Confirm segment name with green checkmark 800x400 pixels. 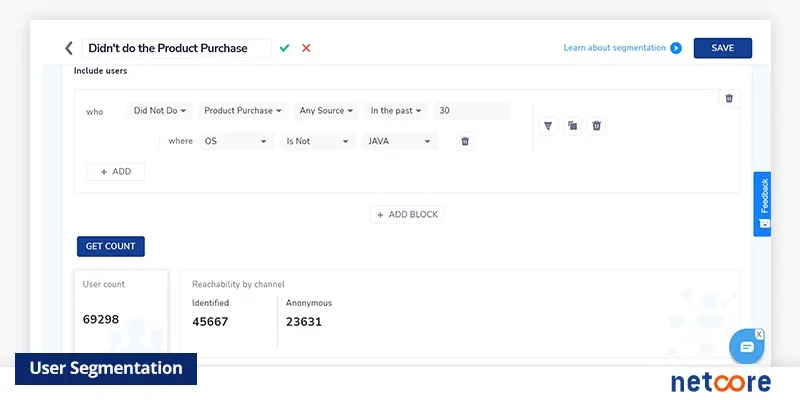284,48
